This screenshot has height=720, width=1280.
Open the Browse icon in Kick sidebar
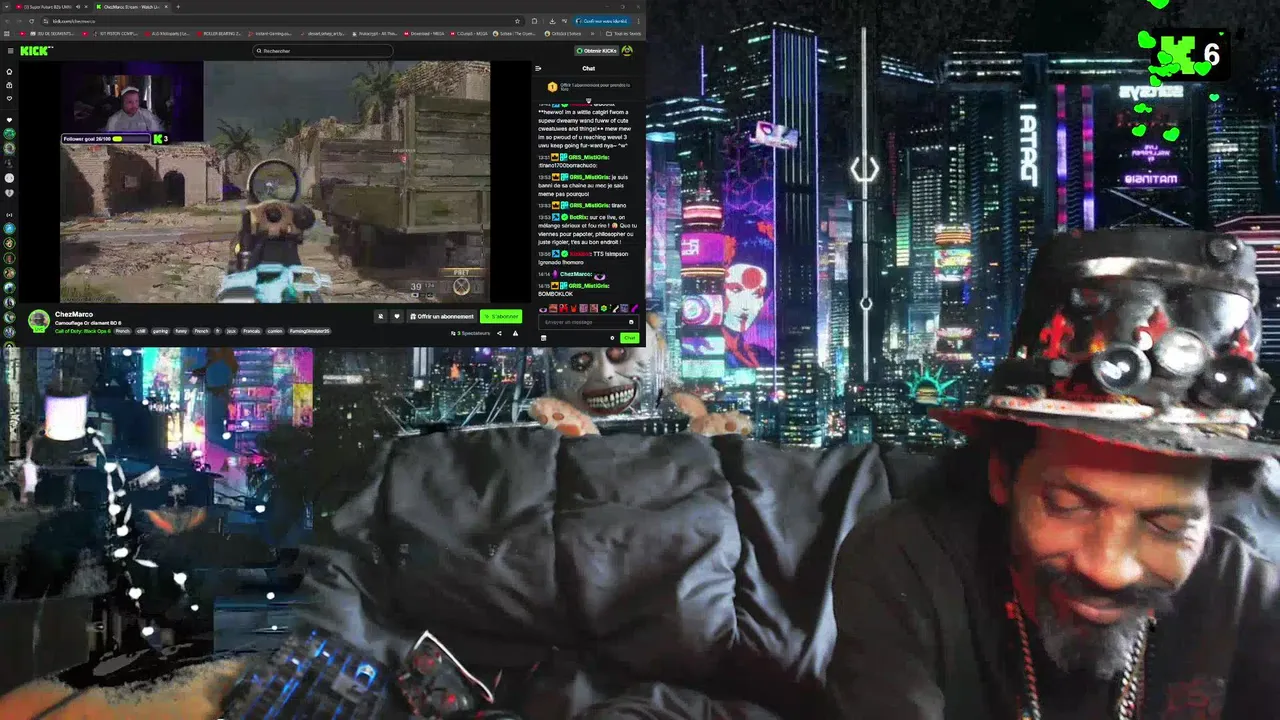(9, 85)
